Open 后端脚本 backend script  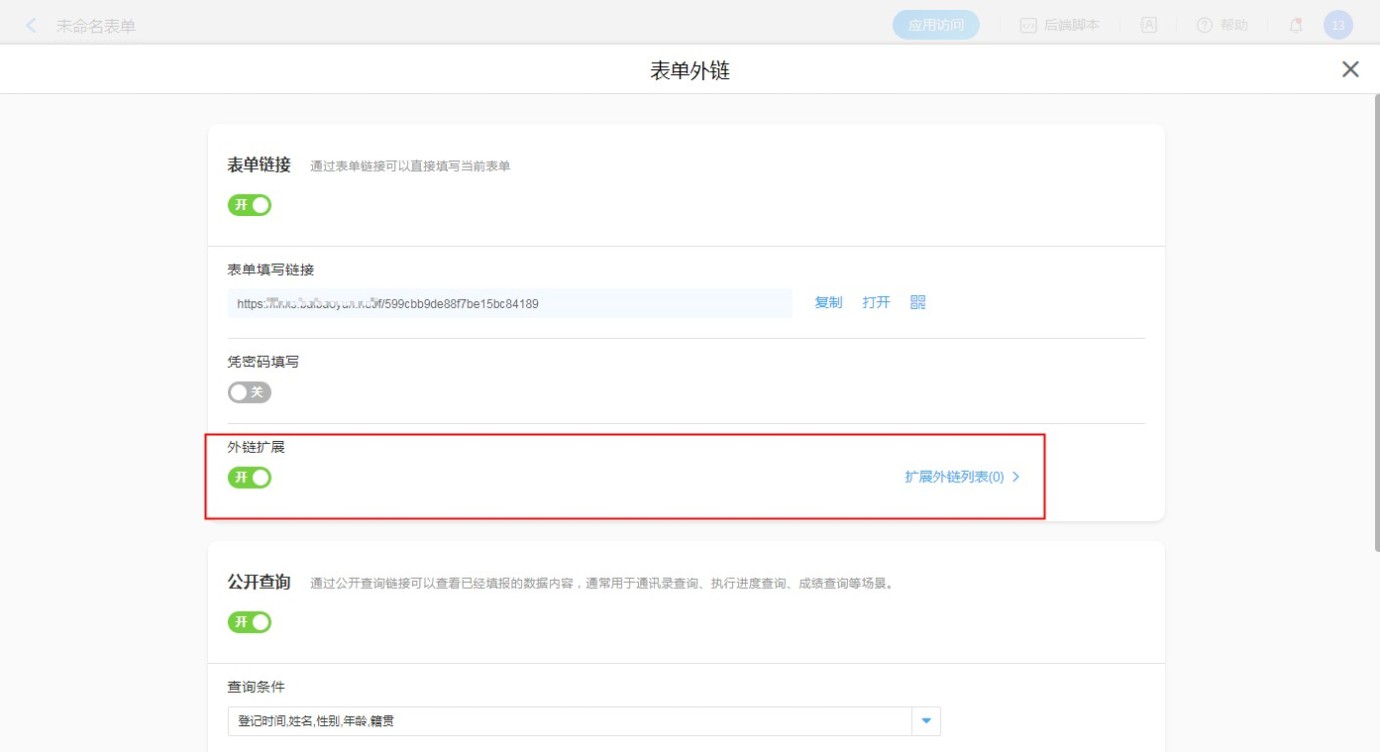pyautogui.click(x=1060, y=25)
